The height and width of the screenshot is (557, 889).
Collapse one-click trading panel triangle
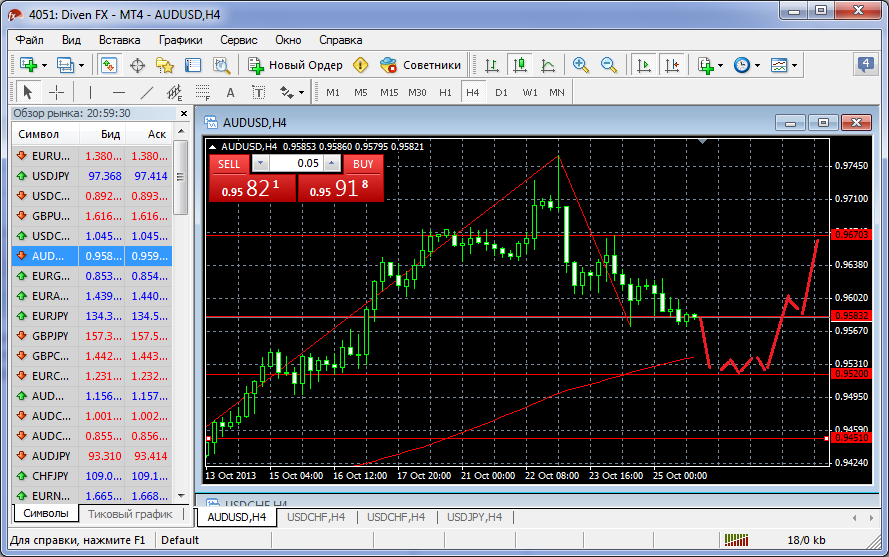[x=213, y=147]
